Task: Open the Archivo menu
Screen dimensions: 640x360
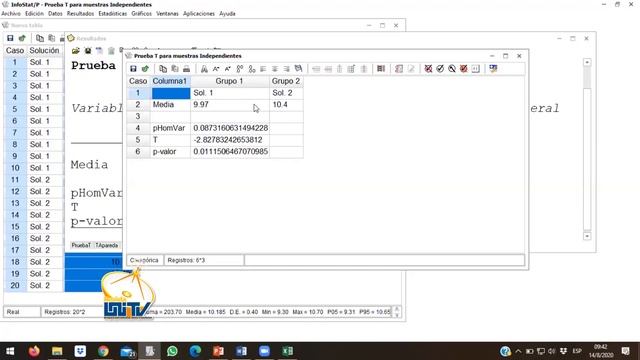Action: tap(11, 13)
